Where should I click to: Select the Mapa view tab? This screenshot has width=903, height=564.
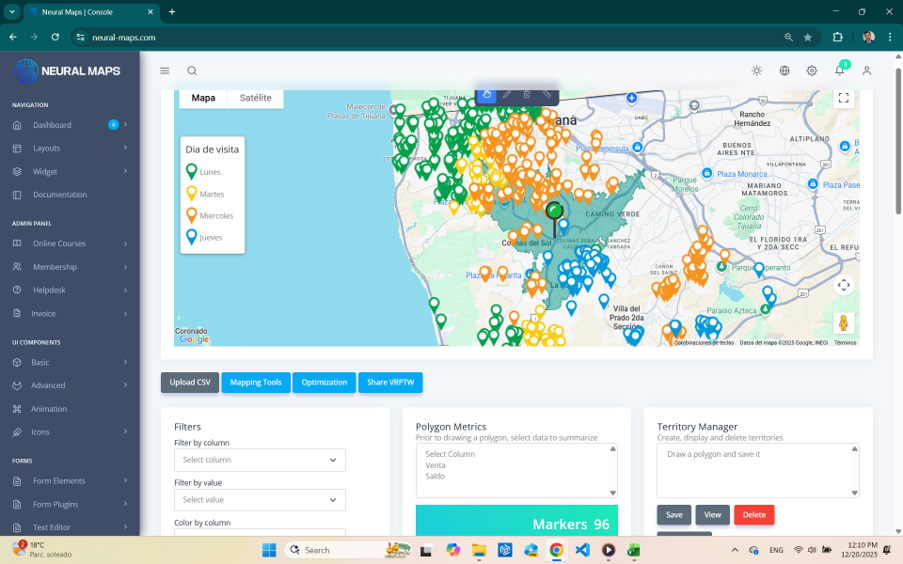coord(203,98)
